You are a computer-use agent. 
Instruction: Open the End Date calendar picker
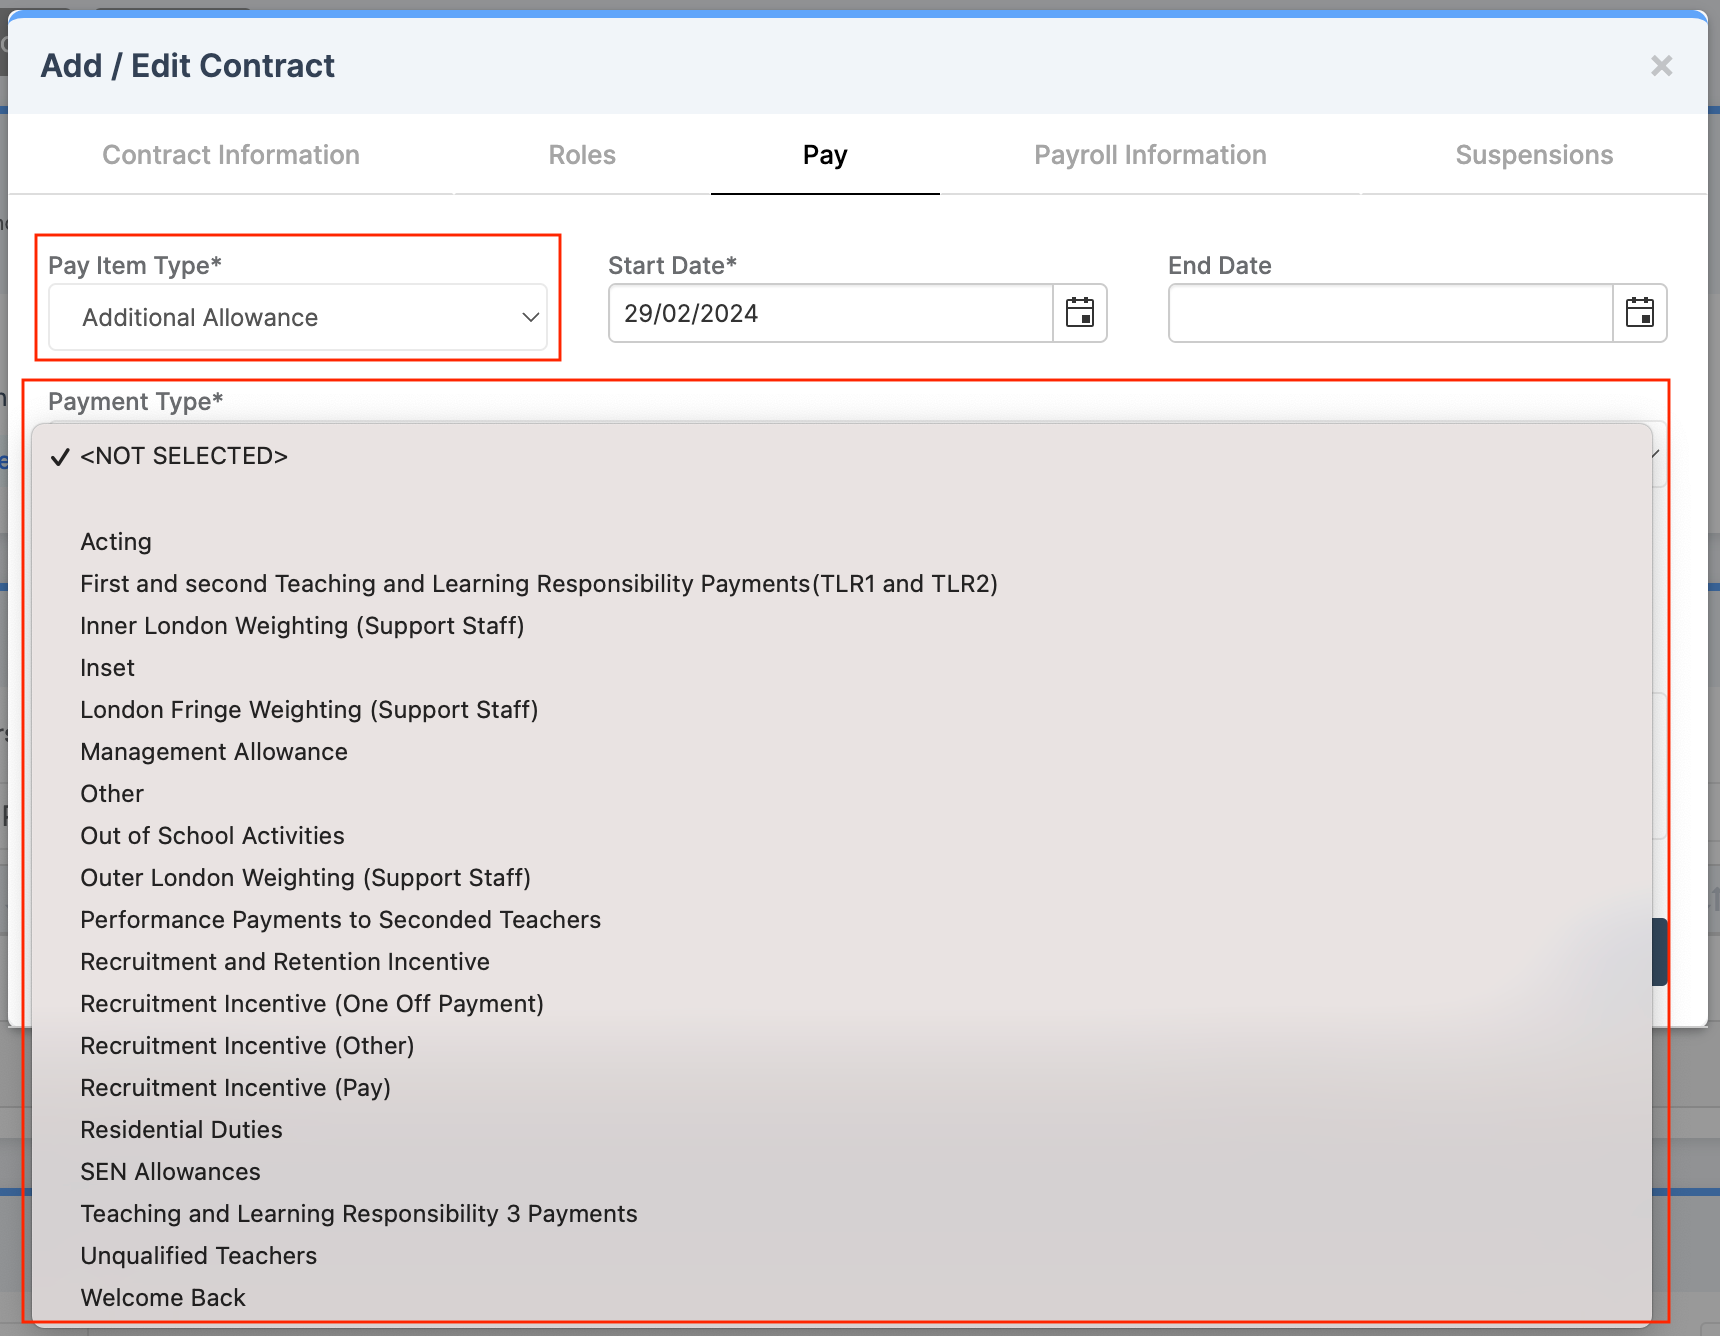tap(1640, 313)
